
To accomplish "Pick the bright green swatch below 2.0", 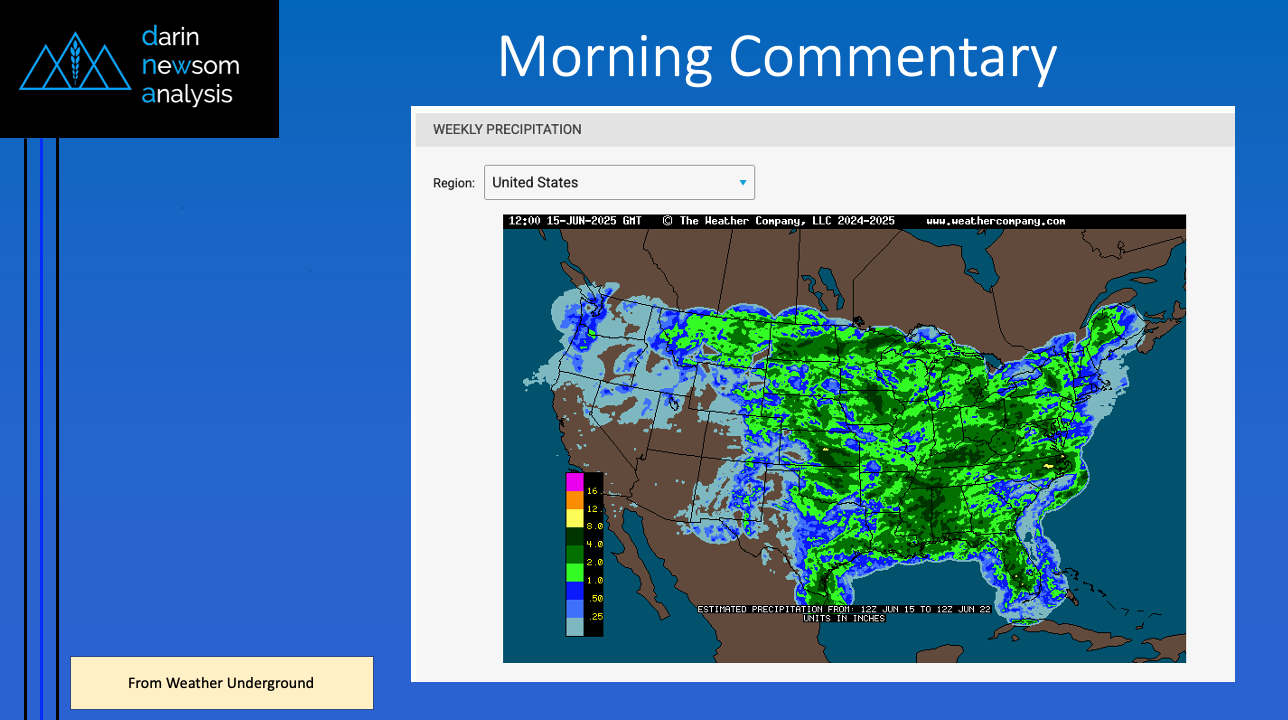I will [x=574, y=572].
